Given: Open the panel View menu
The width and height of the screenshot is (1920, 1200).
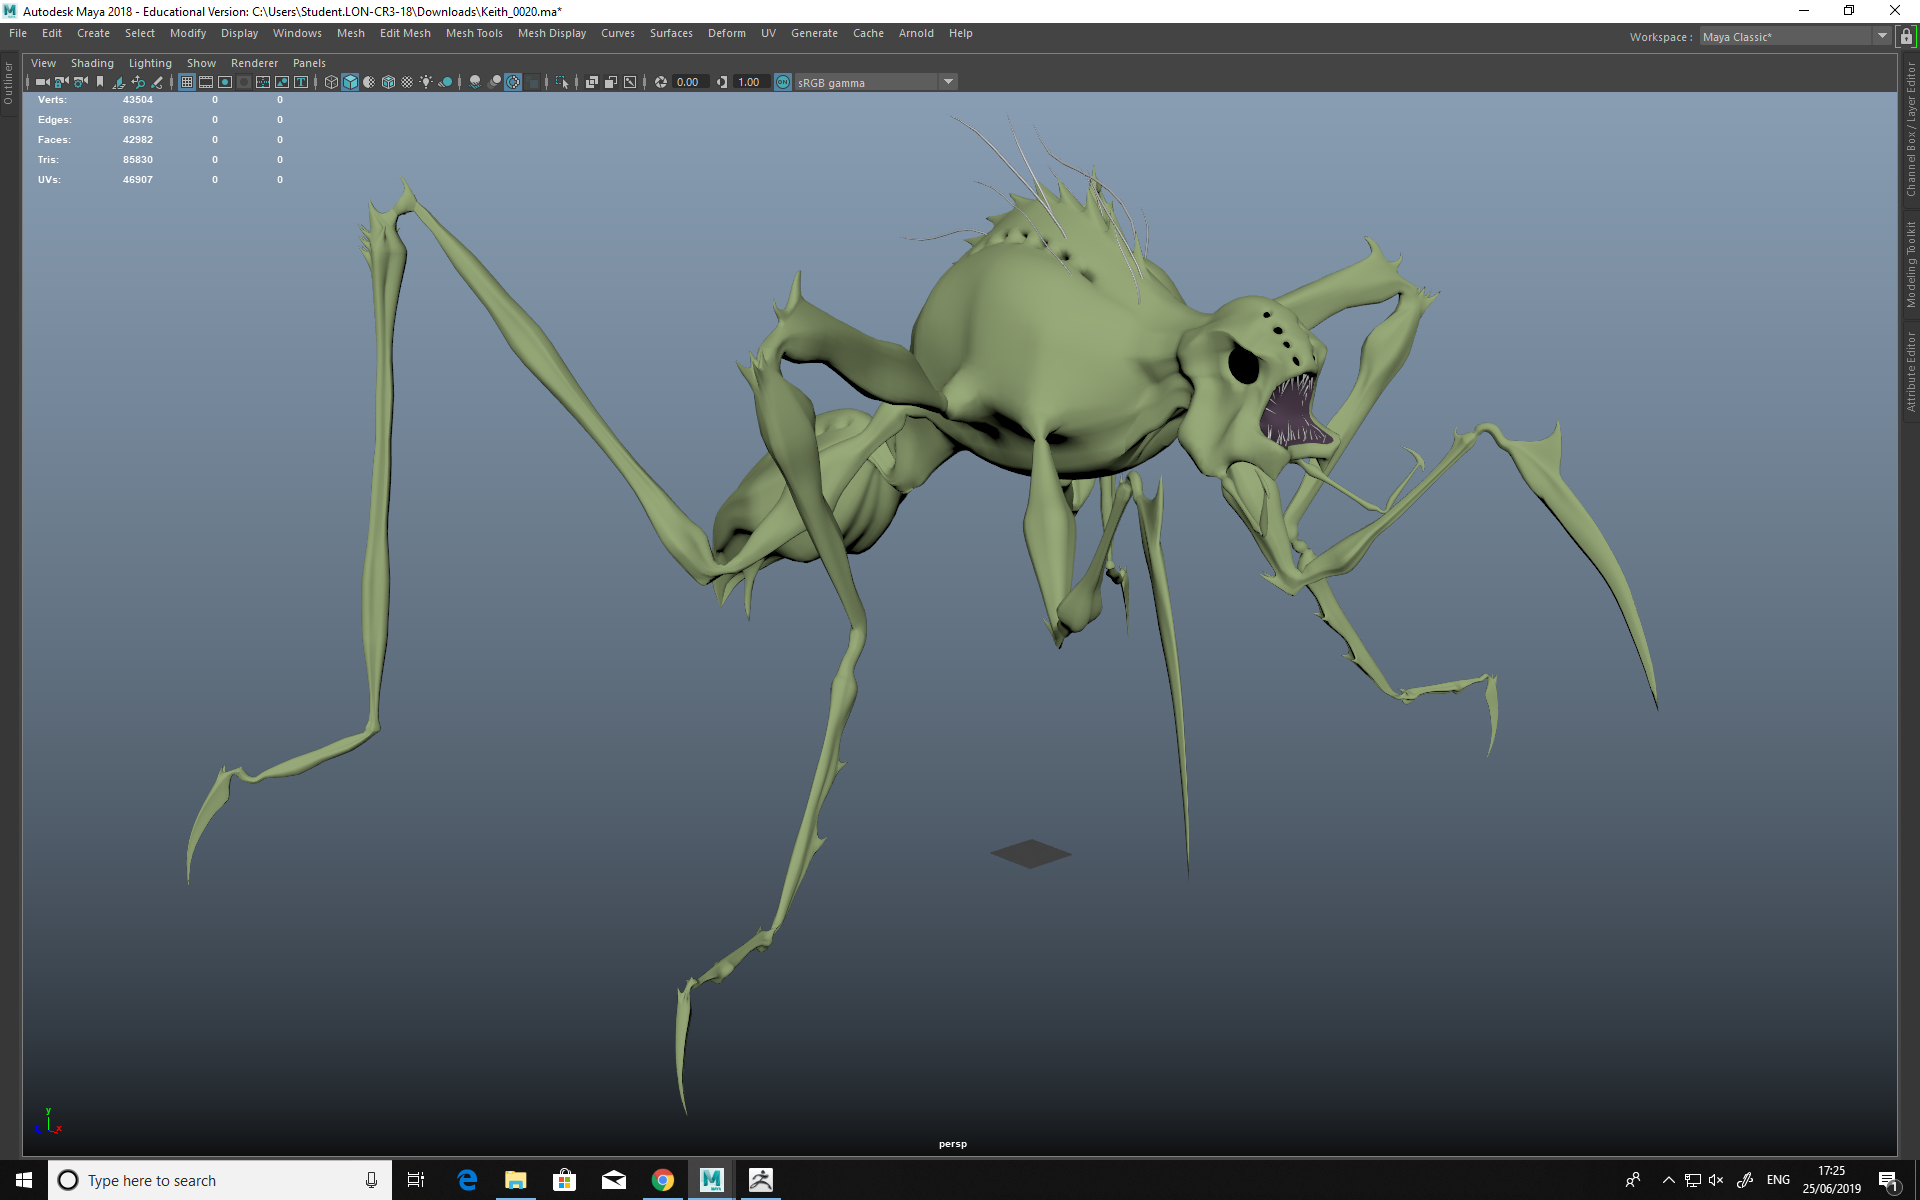Looking at the screenshot, I should pyautogui.click(x=44, y=63).
